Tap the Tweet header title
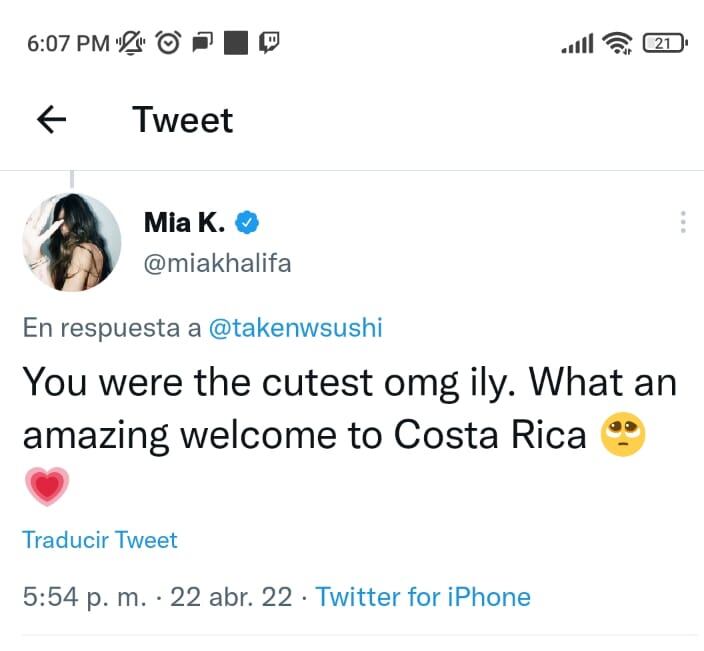704x651 pixels. pos(183,120)
